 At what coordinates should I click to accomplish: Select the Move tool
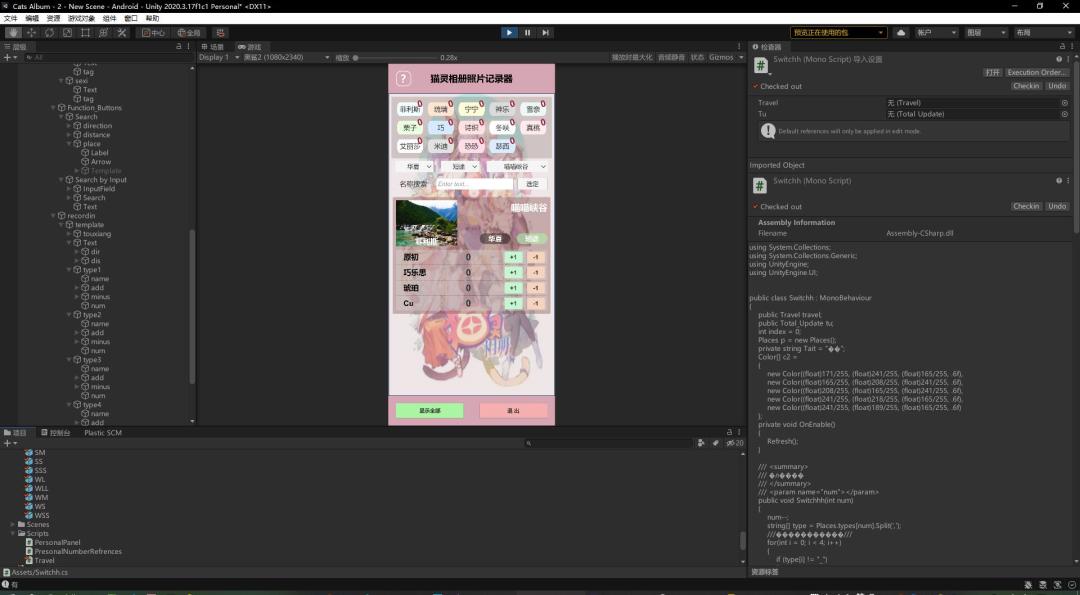(x=31, y=32)
